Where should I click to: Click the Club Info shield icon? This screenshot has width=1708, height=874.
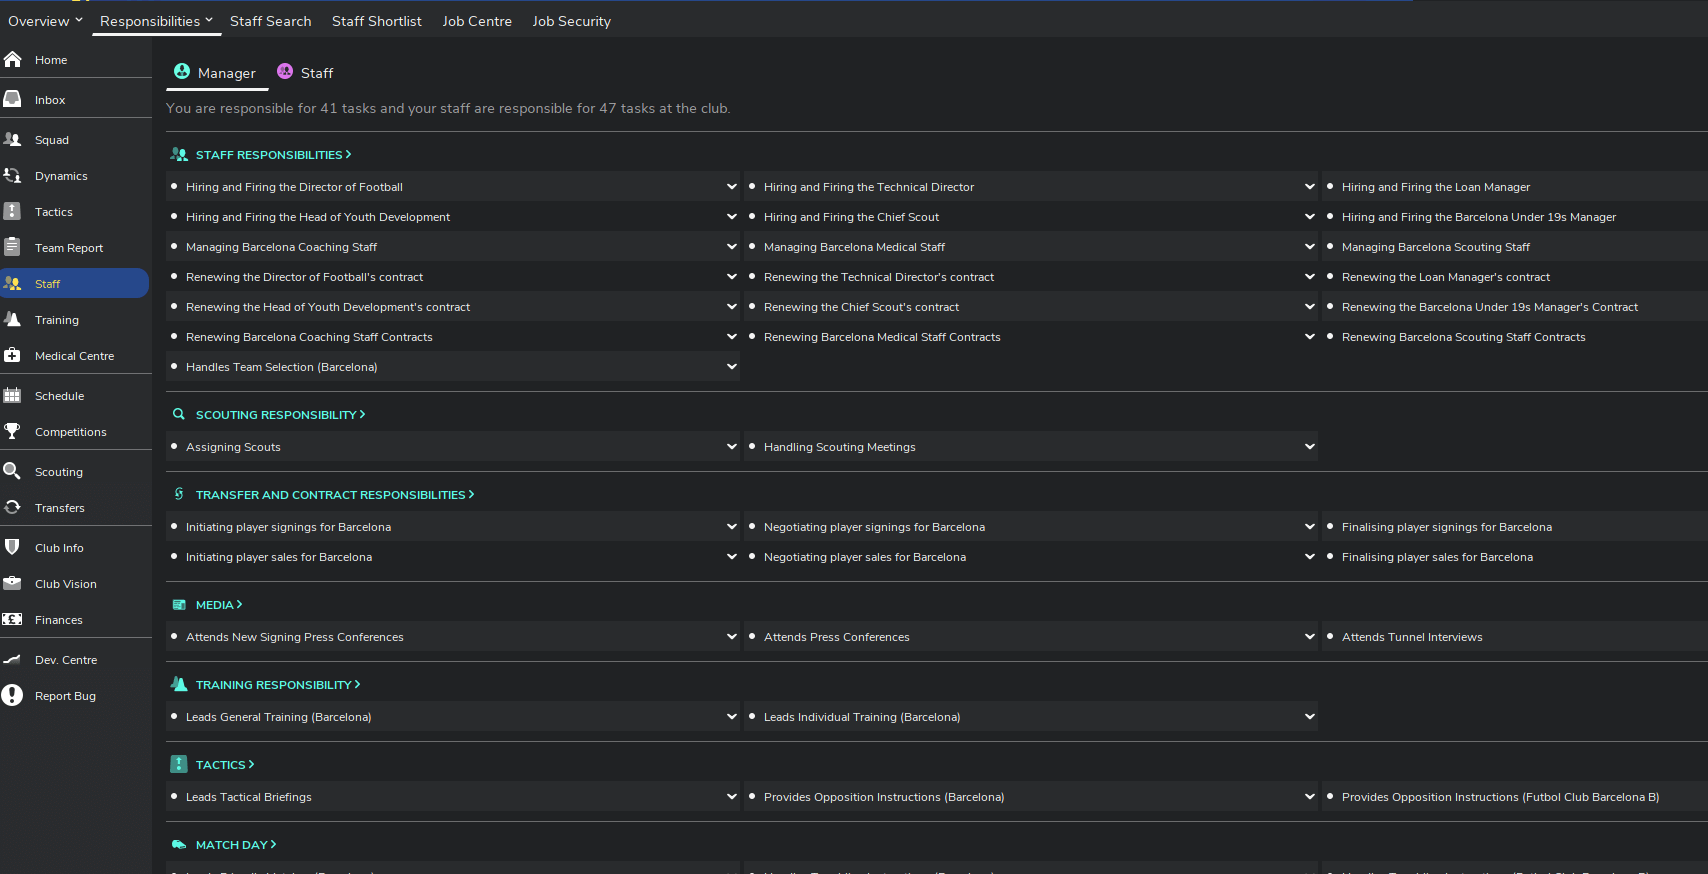pyautogui.click(x=12, y=548)
